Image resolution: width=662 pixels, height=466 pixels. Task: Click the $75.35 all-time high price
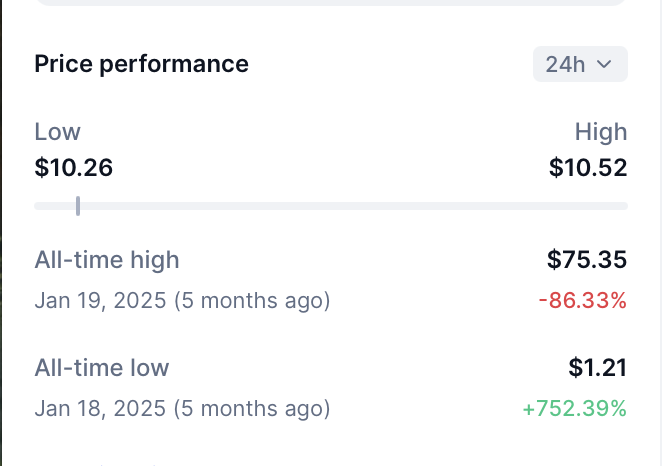tap(587, 260)
